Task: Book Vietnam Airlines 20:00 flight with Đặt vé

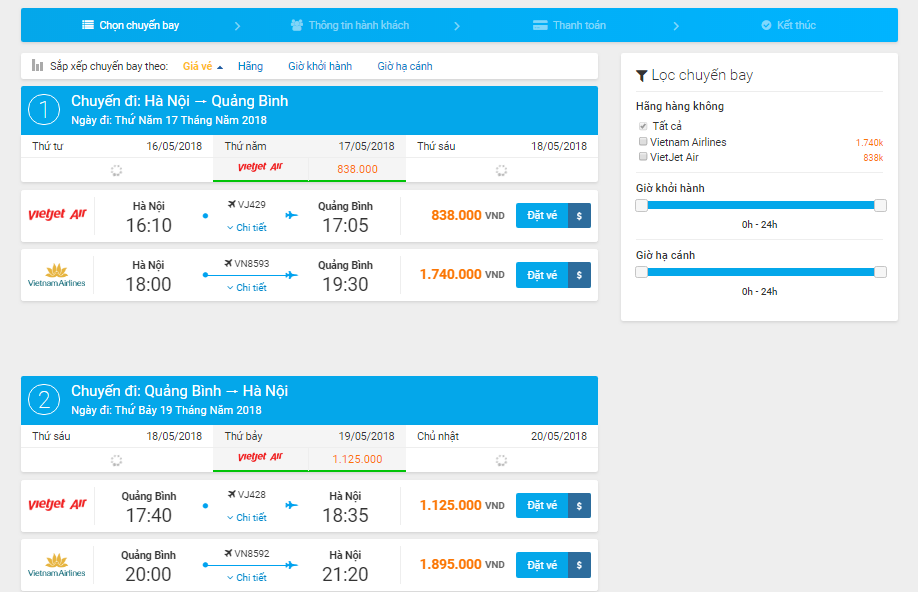Action: pyautogui.click(x=542, y=565)
